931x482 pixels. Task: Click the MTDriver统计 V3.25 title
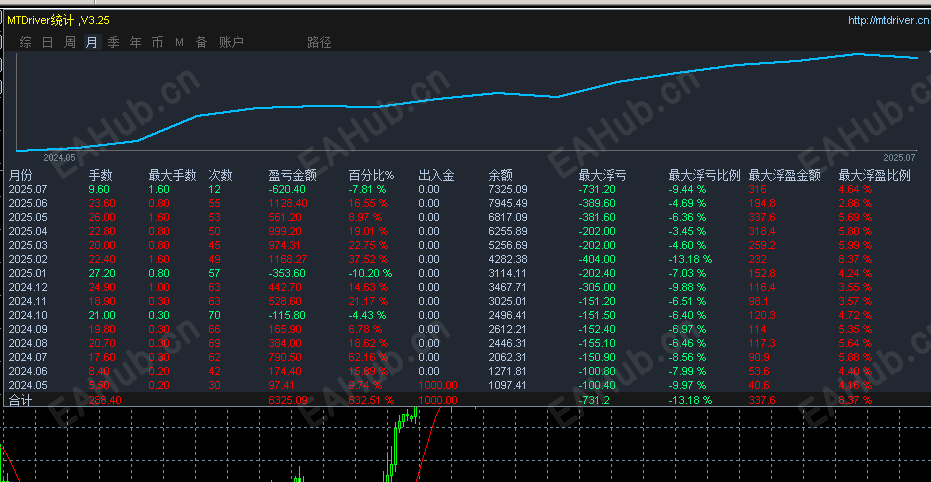(58, 20)
